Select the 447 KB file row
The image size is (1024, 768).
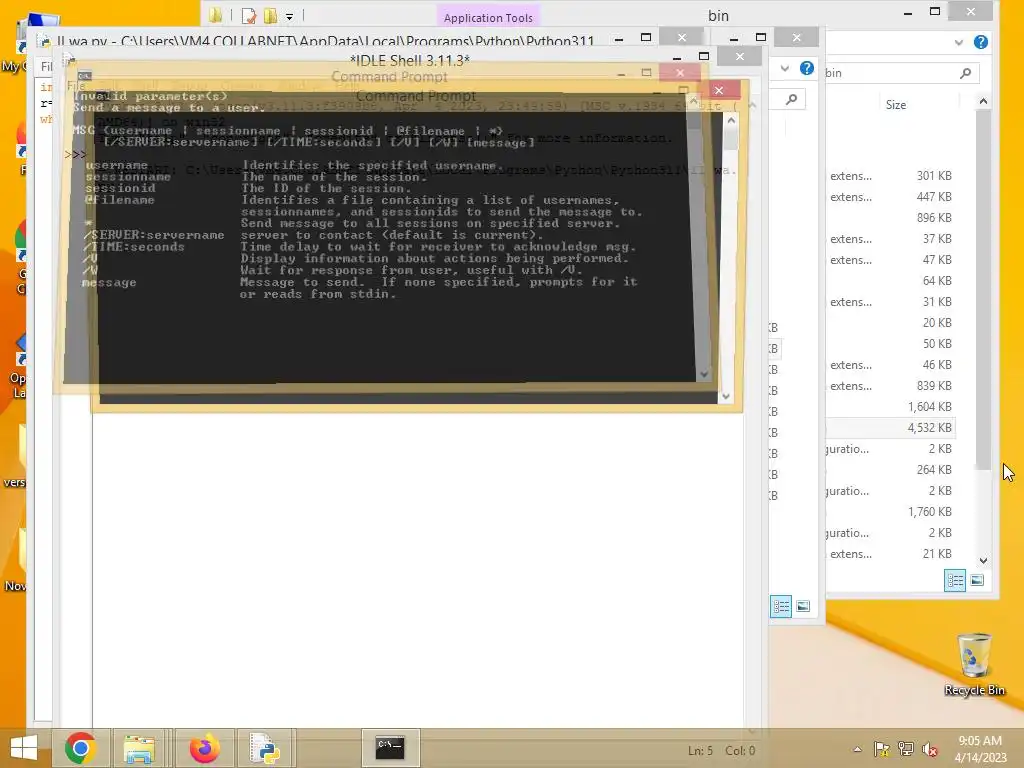point(891,197)
